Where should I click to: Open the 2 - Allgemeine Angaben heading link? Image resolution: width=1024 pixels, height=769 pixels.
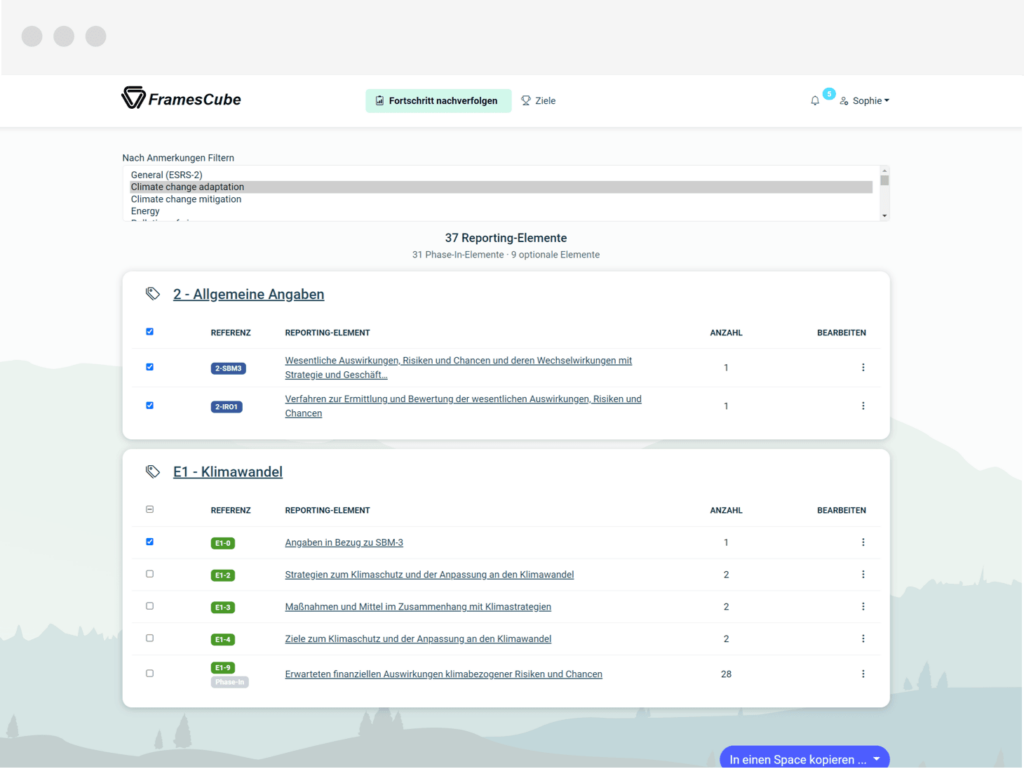248,294
